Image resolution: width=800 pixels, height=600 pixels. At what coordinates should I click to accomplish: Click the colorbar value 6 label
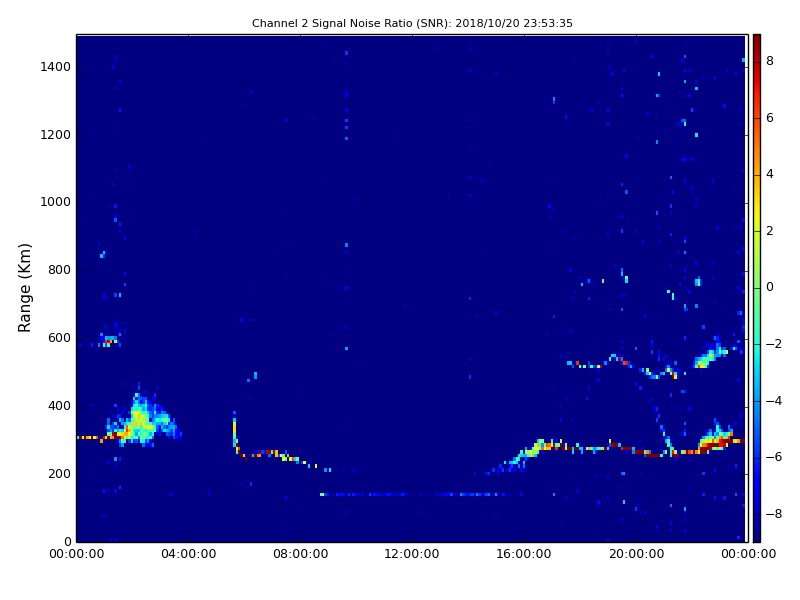pyautogui.click(x=770, y=118)
